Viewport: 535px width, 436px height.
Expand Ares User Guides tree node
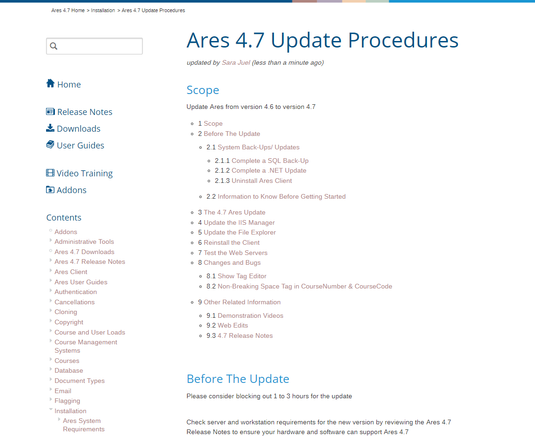click(50, 281)
